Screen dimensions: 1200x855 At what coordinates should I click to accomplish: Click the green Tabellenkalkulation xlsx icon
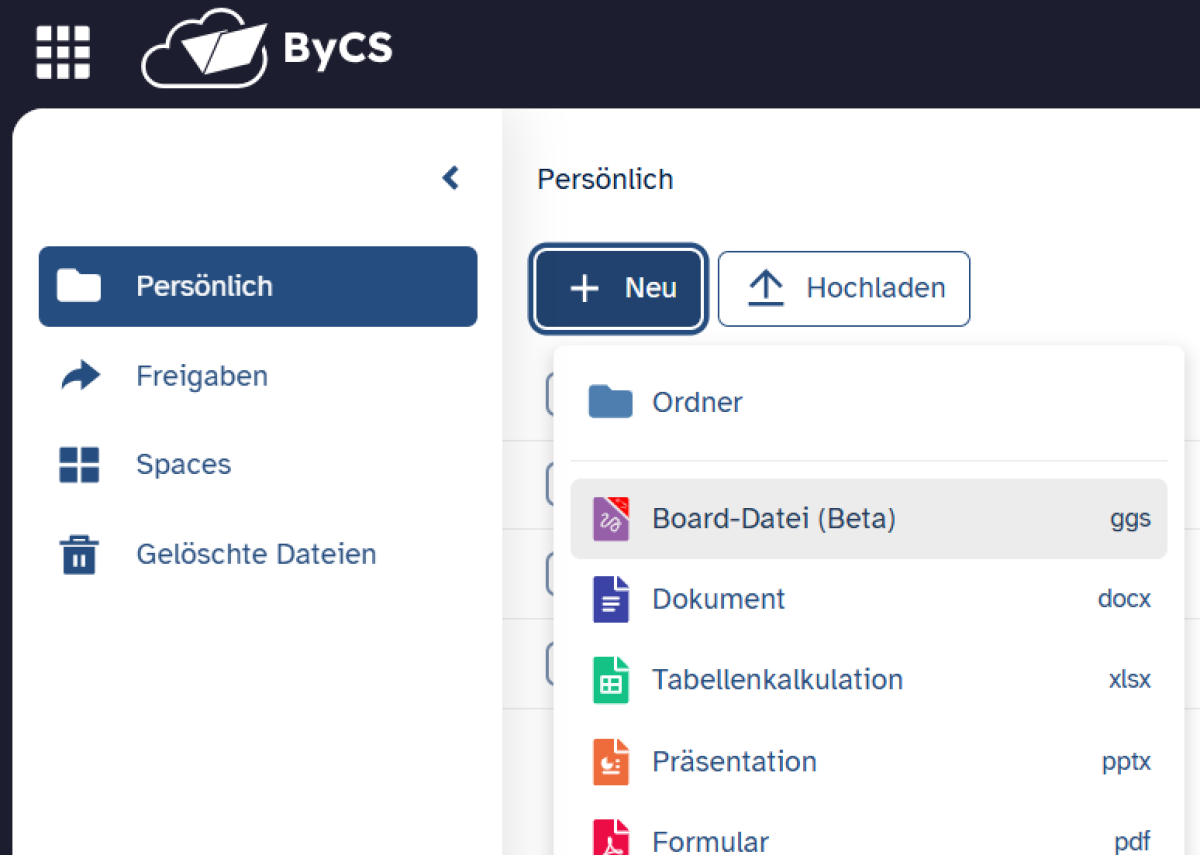(x=610, y=680)
